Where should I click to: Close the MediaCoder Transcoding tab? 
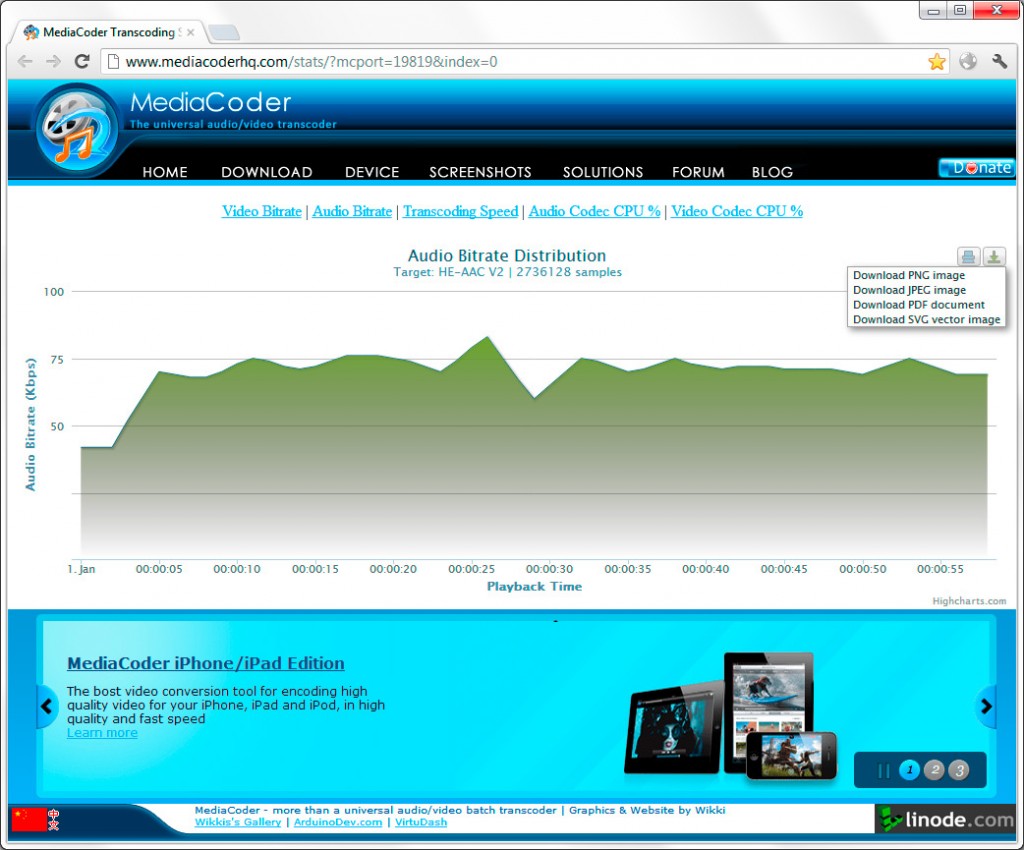pos(190,32)
